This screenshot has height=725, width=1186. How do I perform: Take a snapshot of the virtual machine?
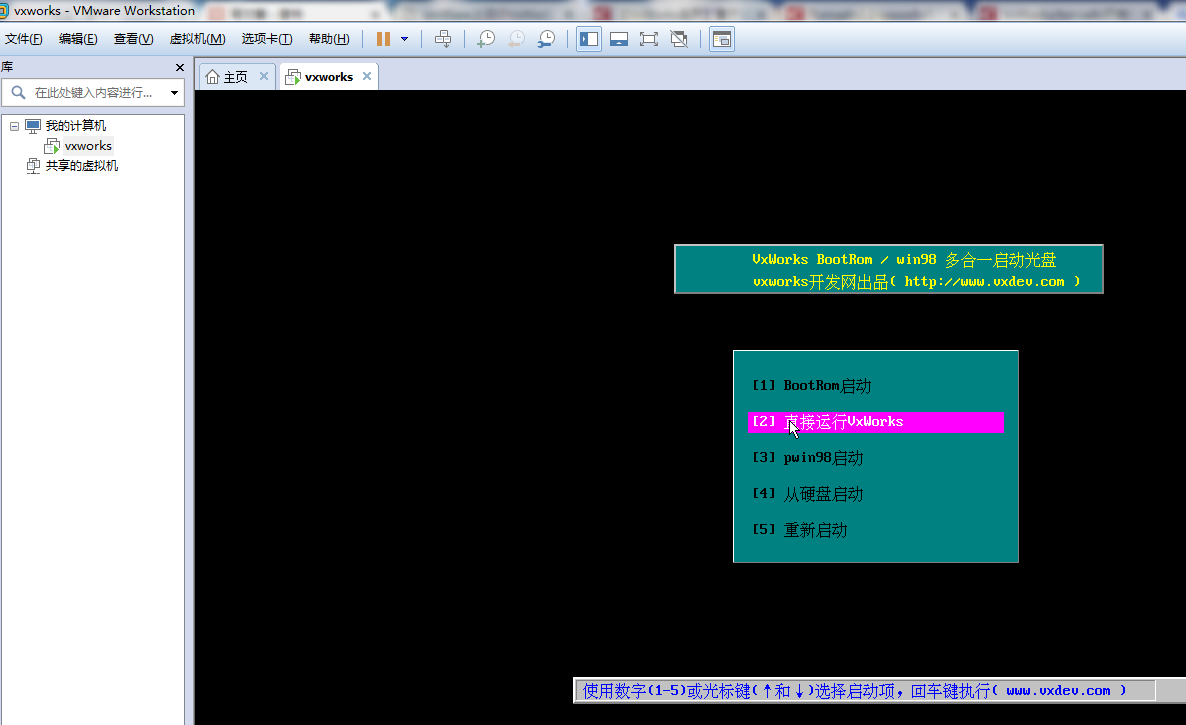(x=486, y=39)
